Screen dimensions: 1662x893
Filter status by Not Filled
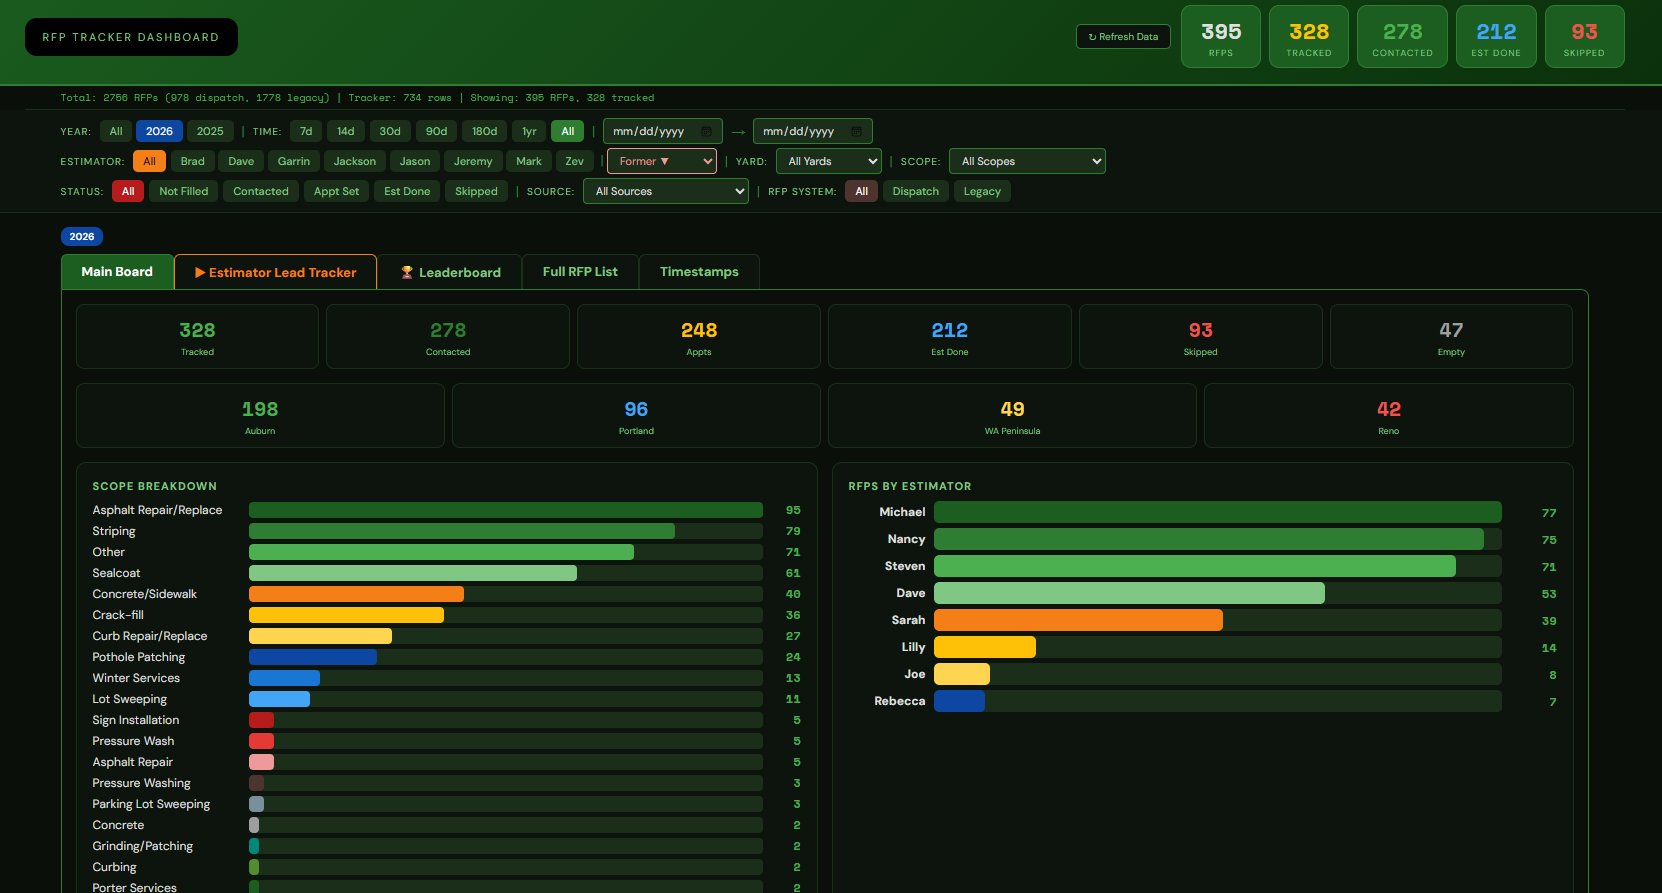(184, 191)
